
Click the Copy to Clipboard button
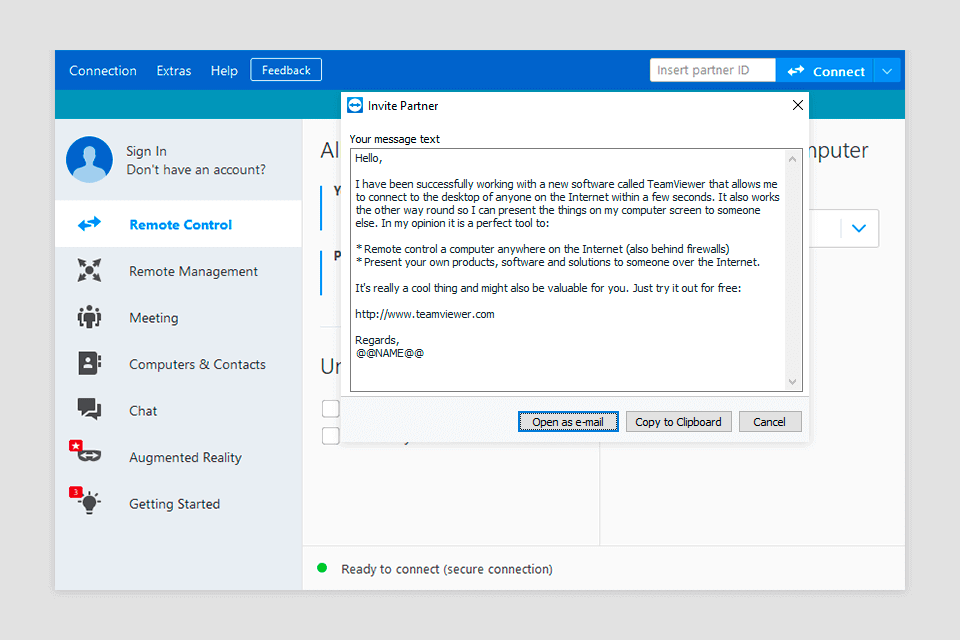click(x=678, y=421)
